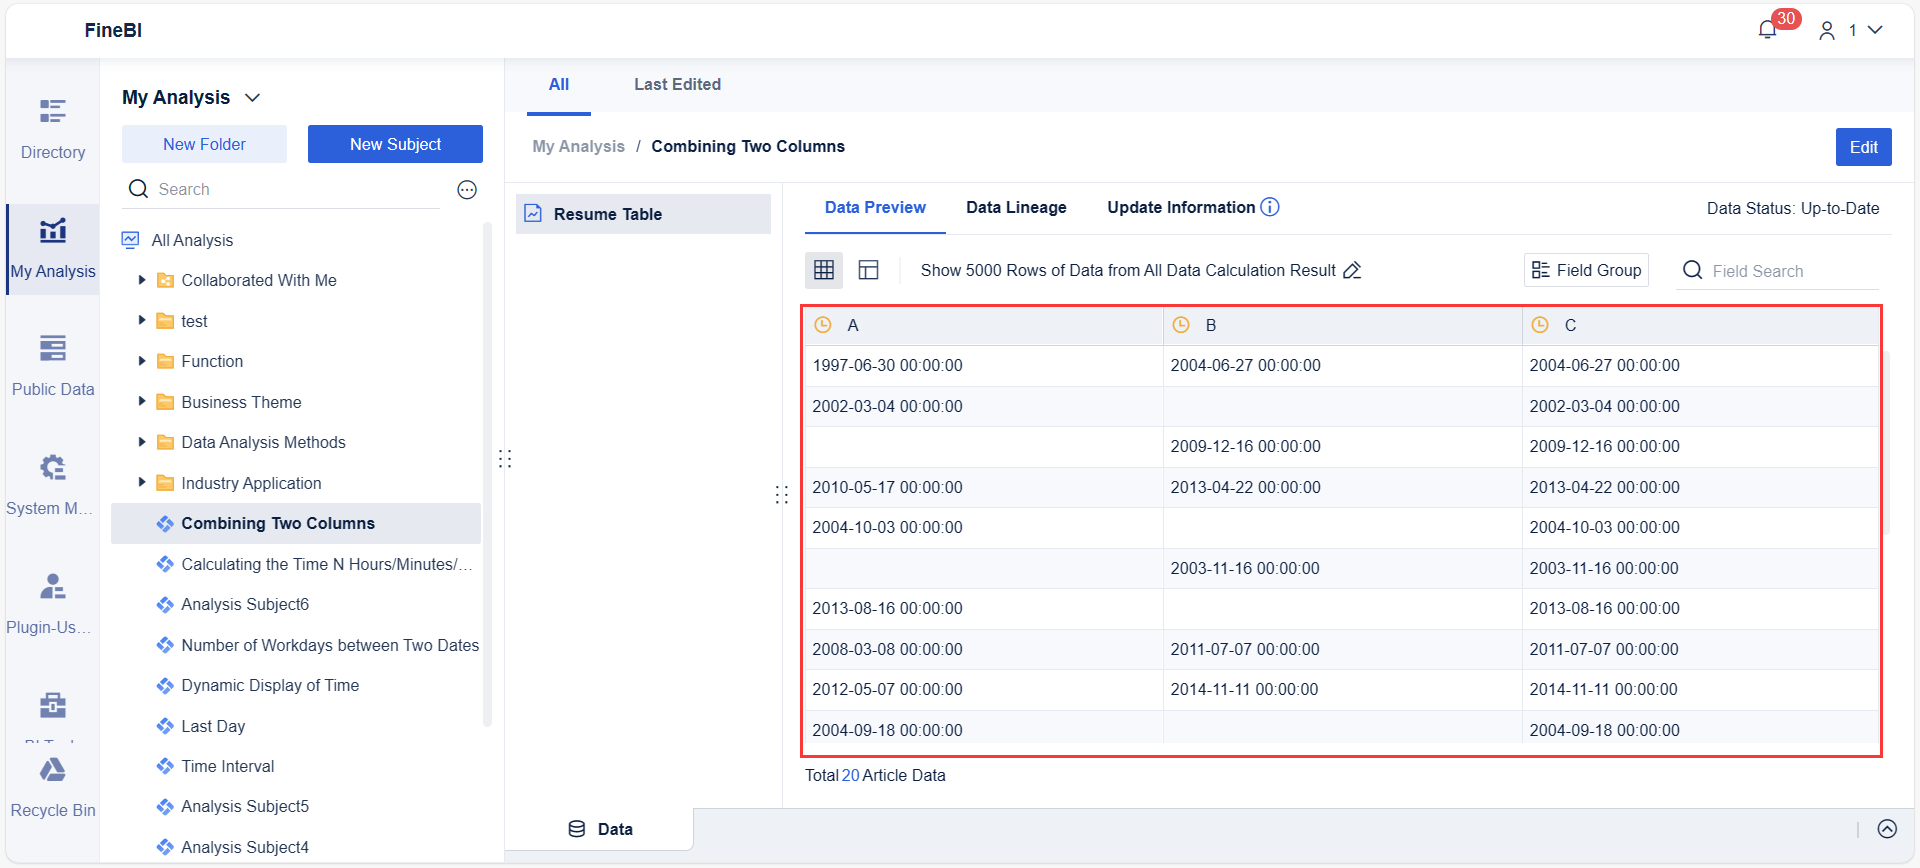1920x868 pixels.
Task: Open Number of Workdays between Two Dates
Action: click(330, 645)
